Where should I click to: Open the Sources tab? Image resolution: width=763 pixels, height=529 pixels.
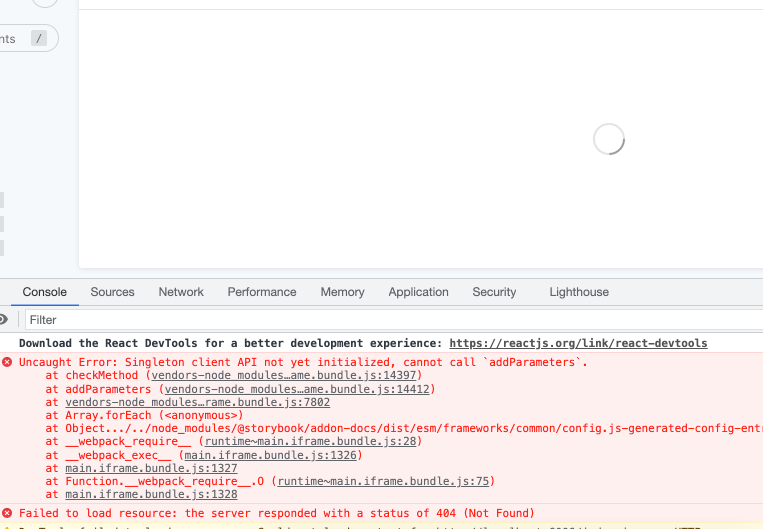[x=112, y=292]
